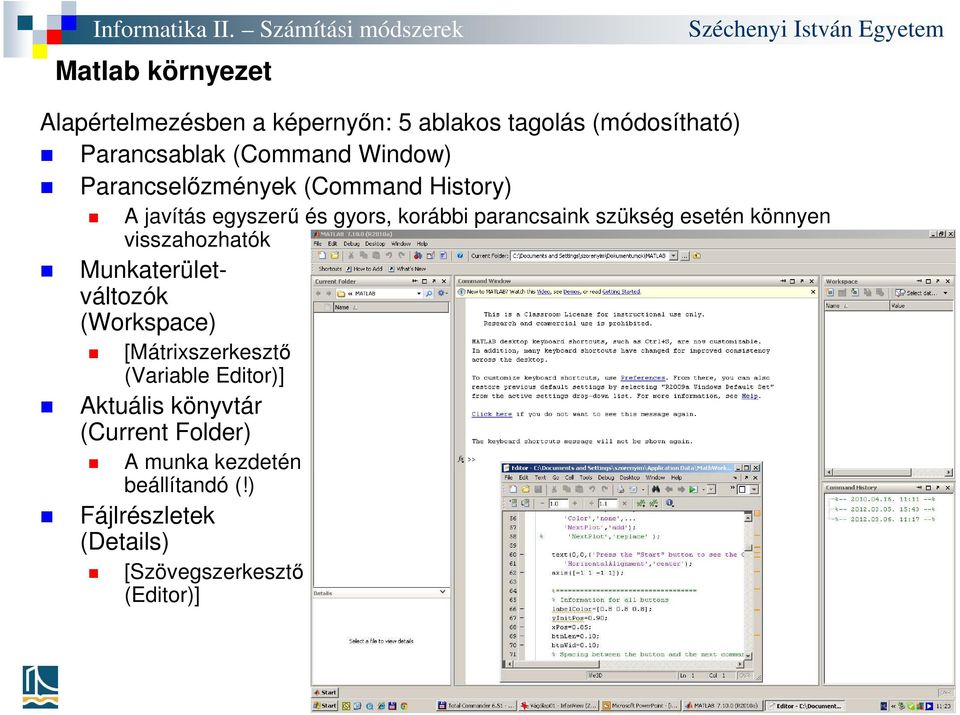The width and height of the screenshot is (960, 715).
Task: Click MATLAB Start button at bottom left
Action: click(325, 692)
